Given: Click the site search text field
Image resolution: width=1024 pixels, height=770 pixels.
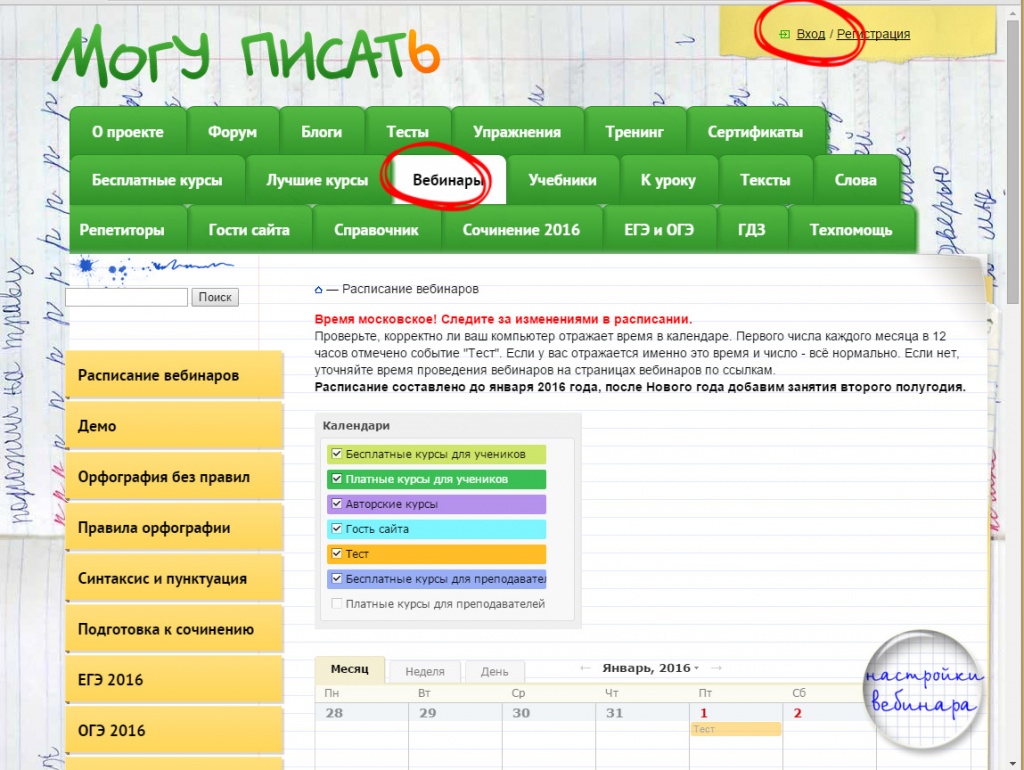Looking at the screenshot, I should click(x=126, y=297).
